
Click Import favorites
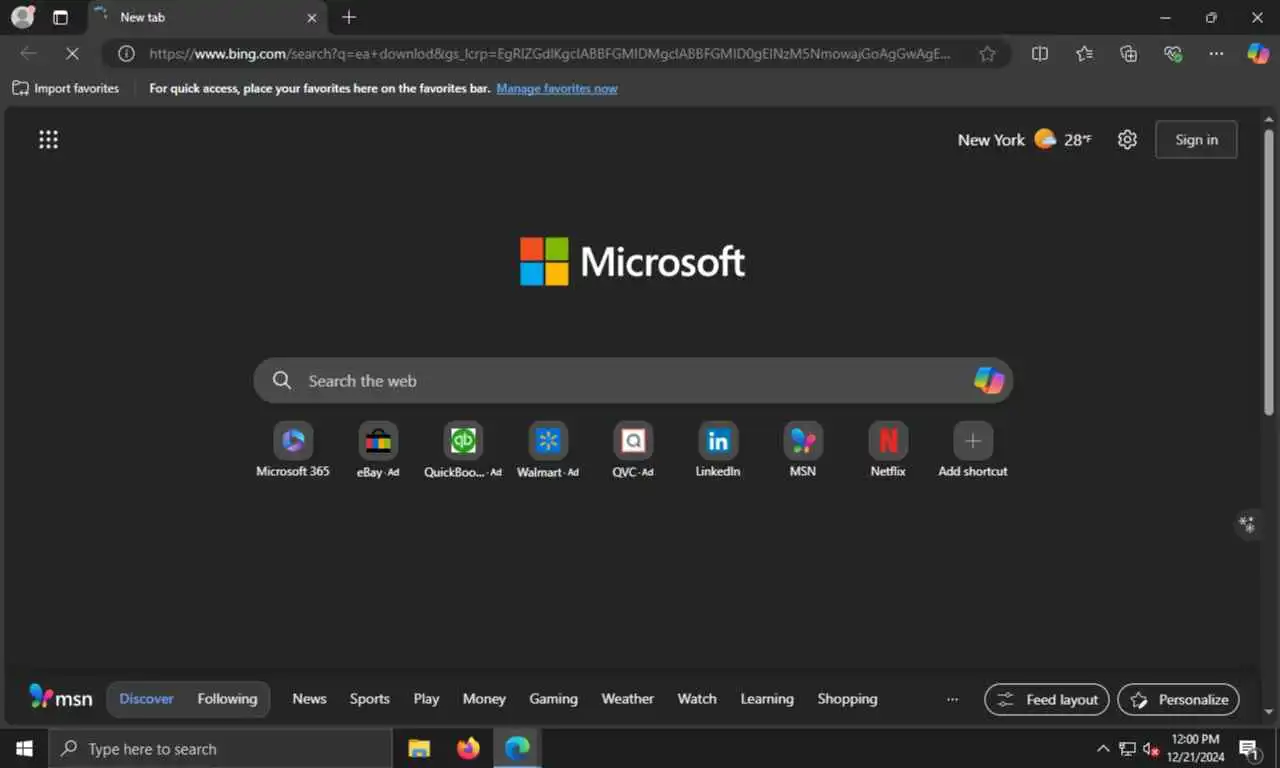click(65, 88)
